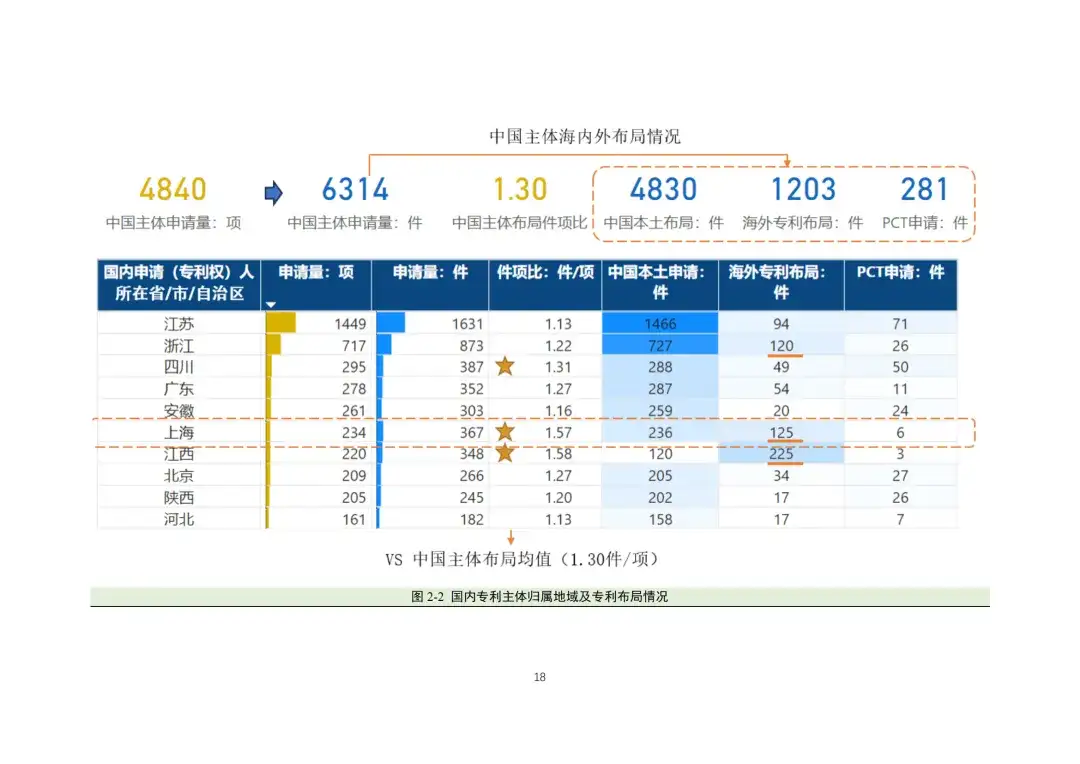Select the large number 4840
This screenshot has height=764, width=1080.
[173, 189]
